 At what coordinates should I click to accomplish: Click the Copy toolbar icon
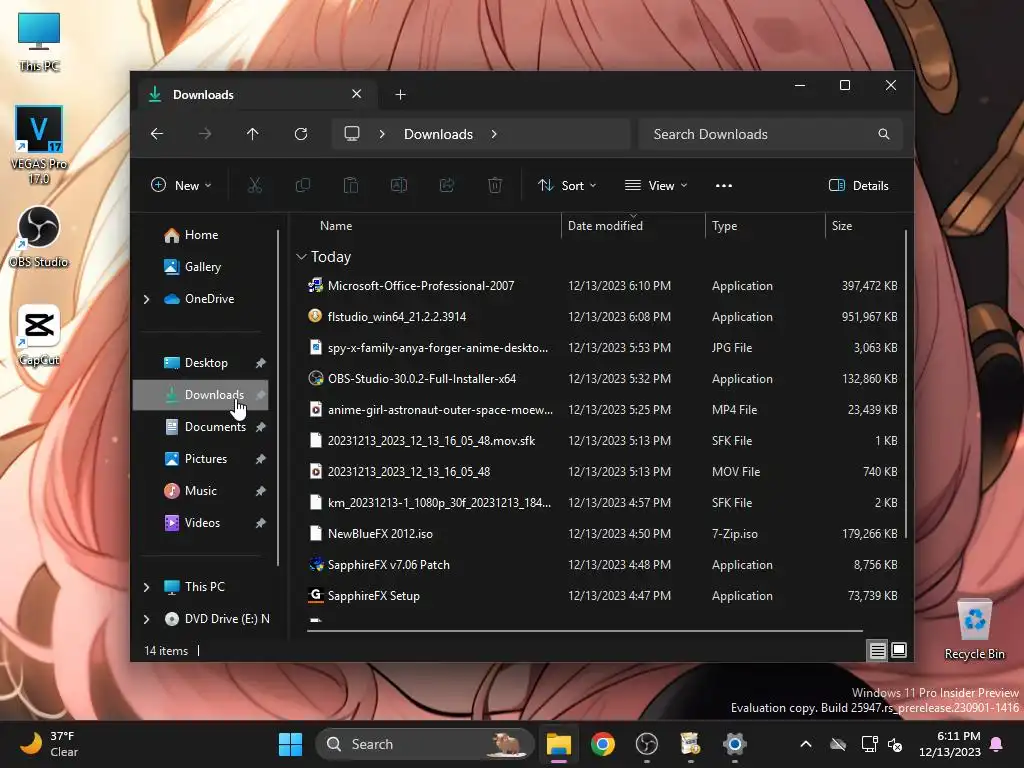[303, 185]
